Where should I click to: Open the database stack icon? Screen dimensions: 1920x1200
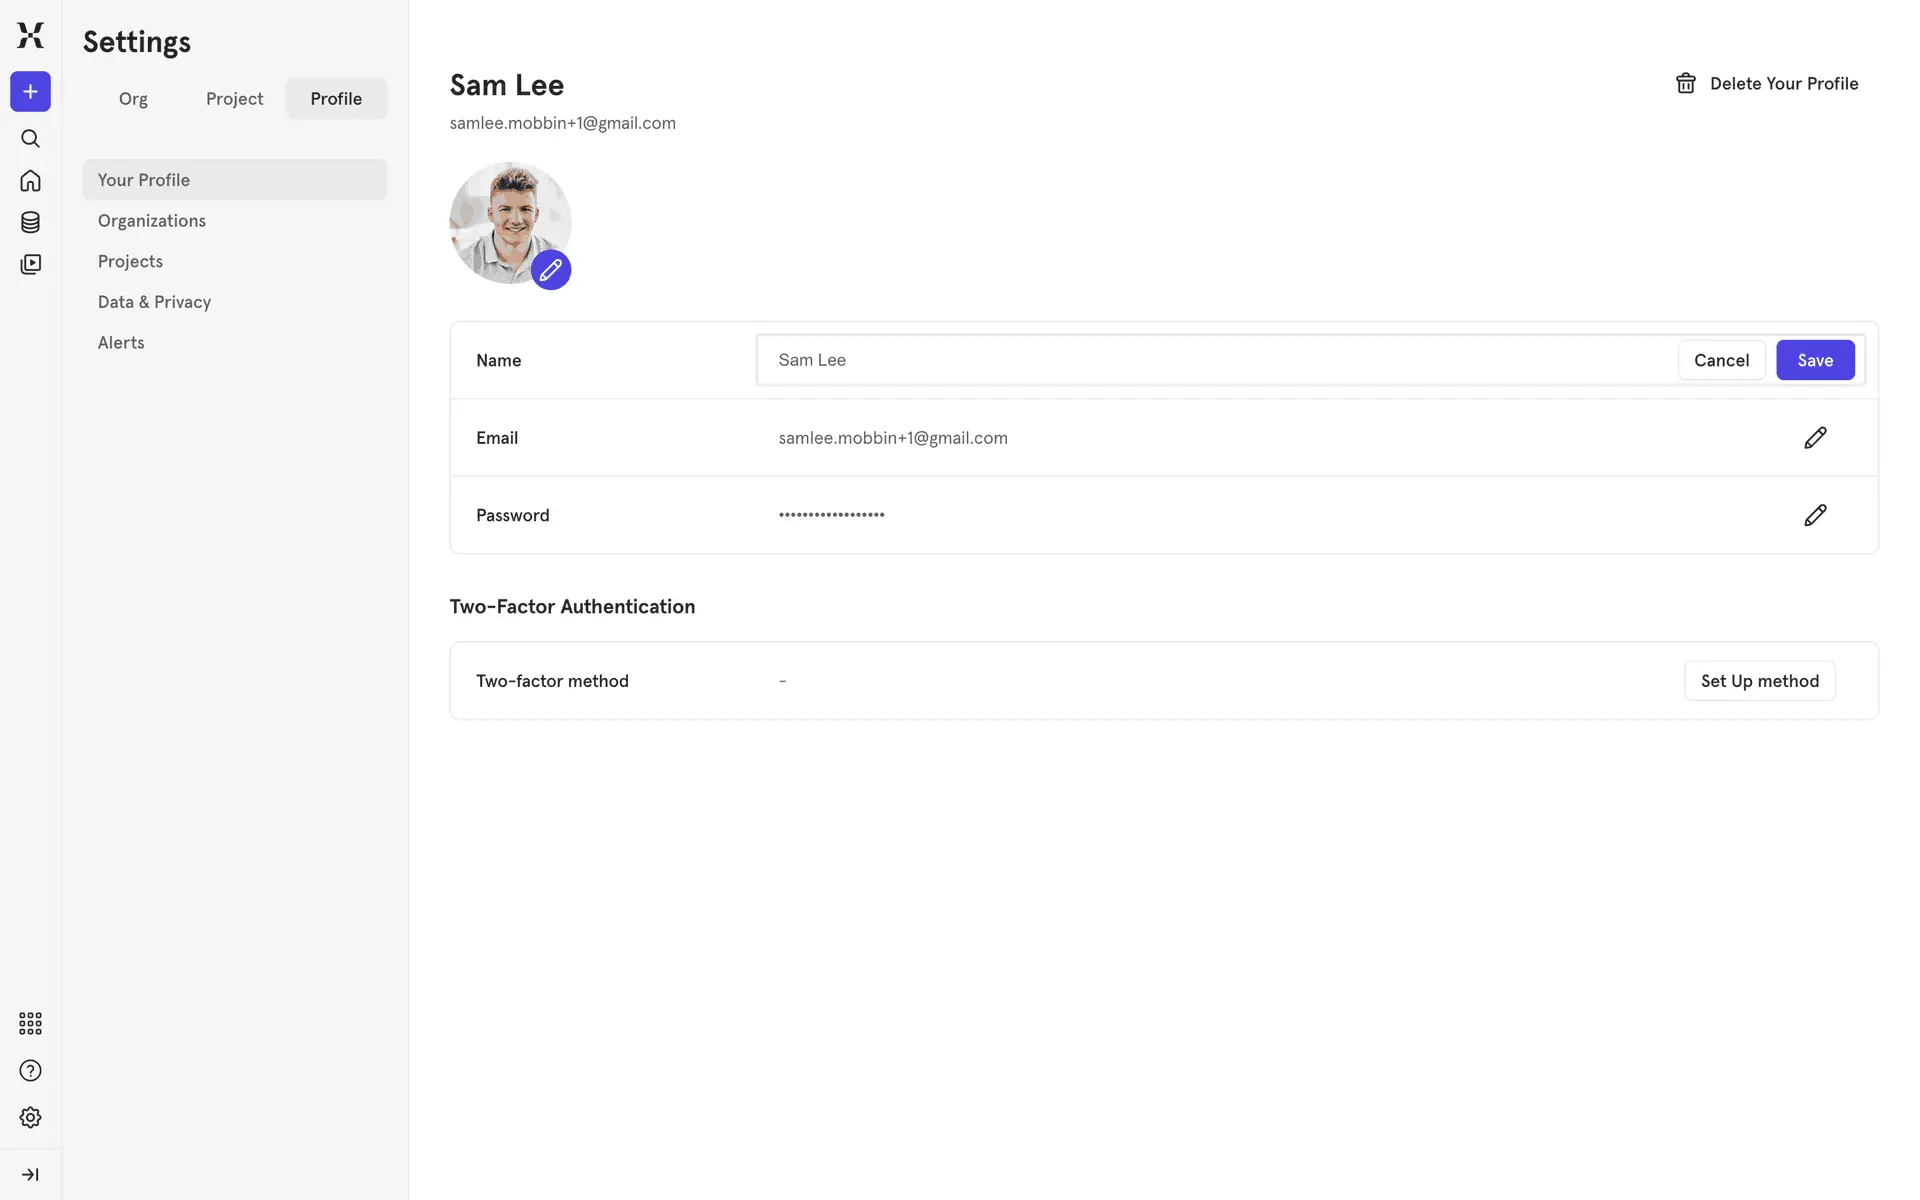tap(30, 222)
